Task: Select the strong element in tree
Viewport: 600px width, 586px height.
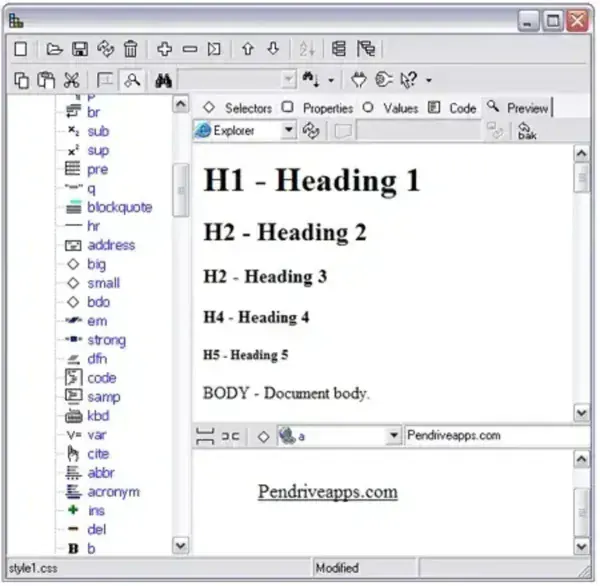Action: 106,340
